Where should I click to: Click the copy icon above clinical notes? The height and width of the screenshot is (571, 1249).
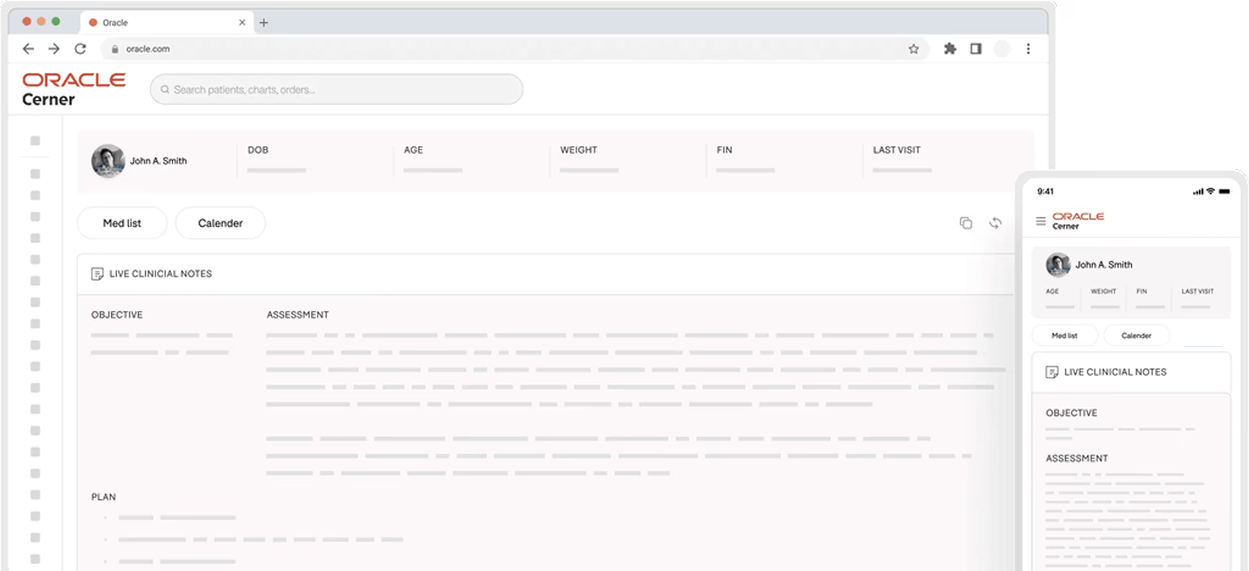965,223
